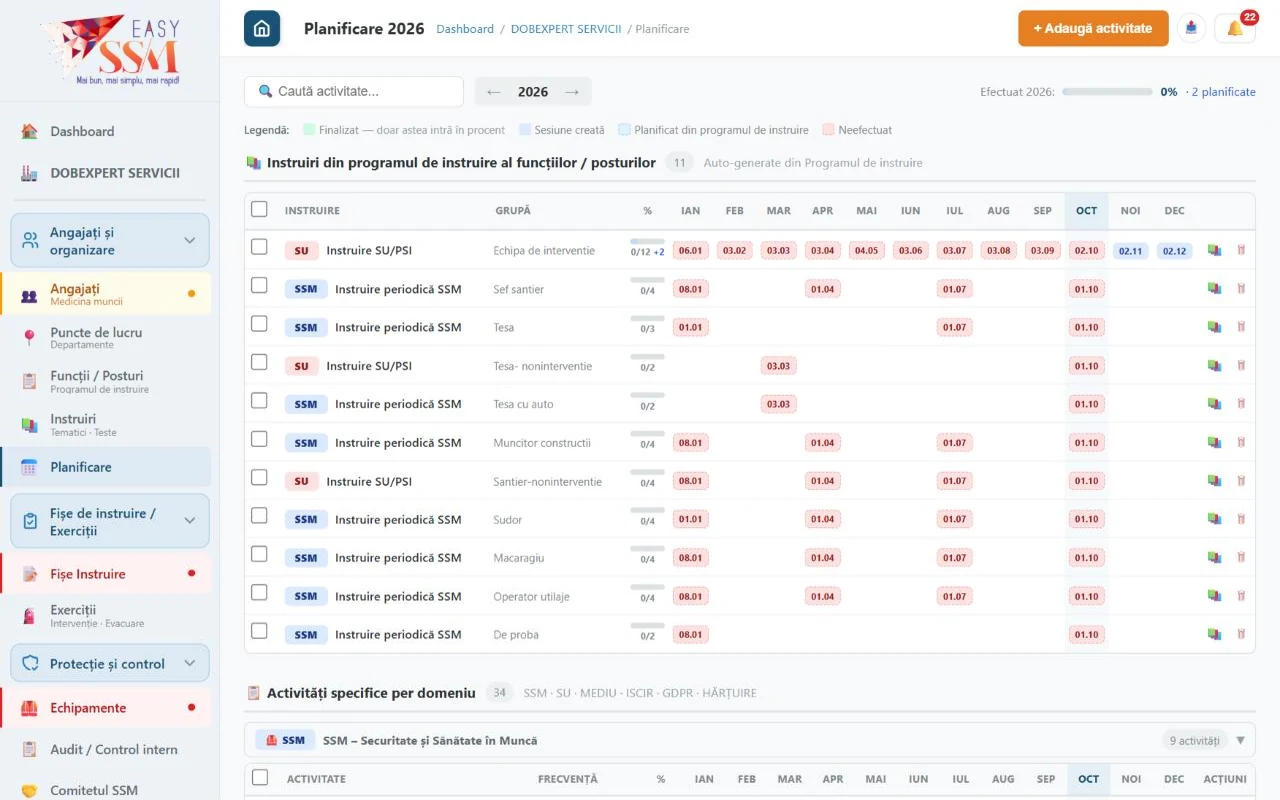
Task: Click the books icon in the Sef santier row
Action: tap(1214, 289)
